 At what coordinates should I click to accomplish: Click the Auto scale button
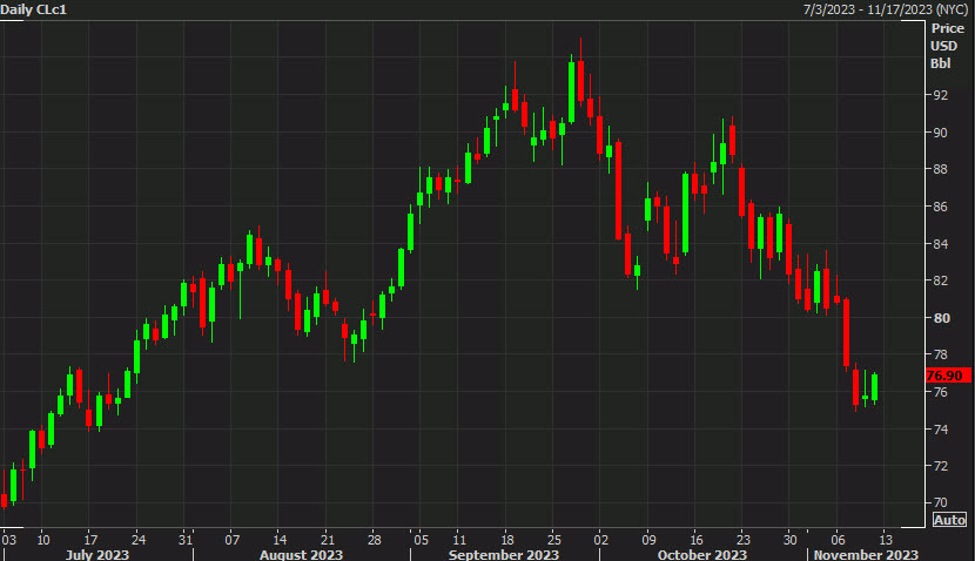(x=949, y=519)
